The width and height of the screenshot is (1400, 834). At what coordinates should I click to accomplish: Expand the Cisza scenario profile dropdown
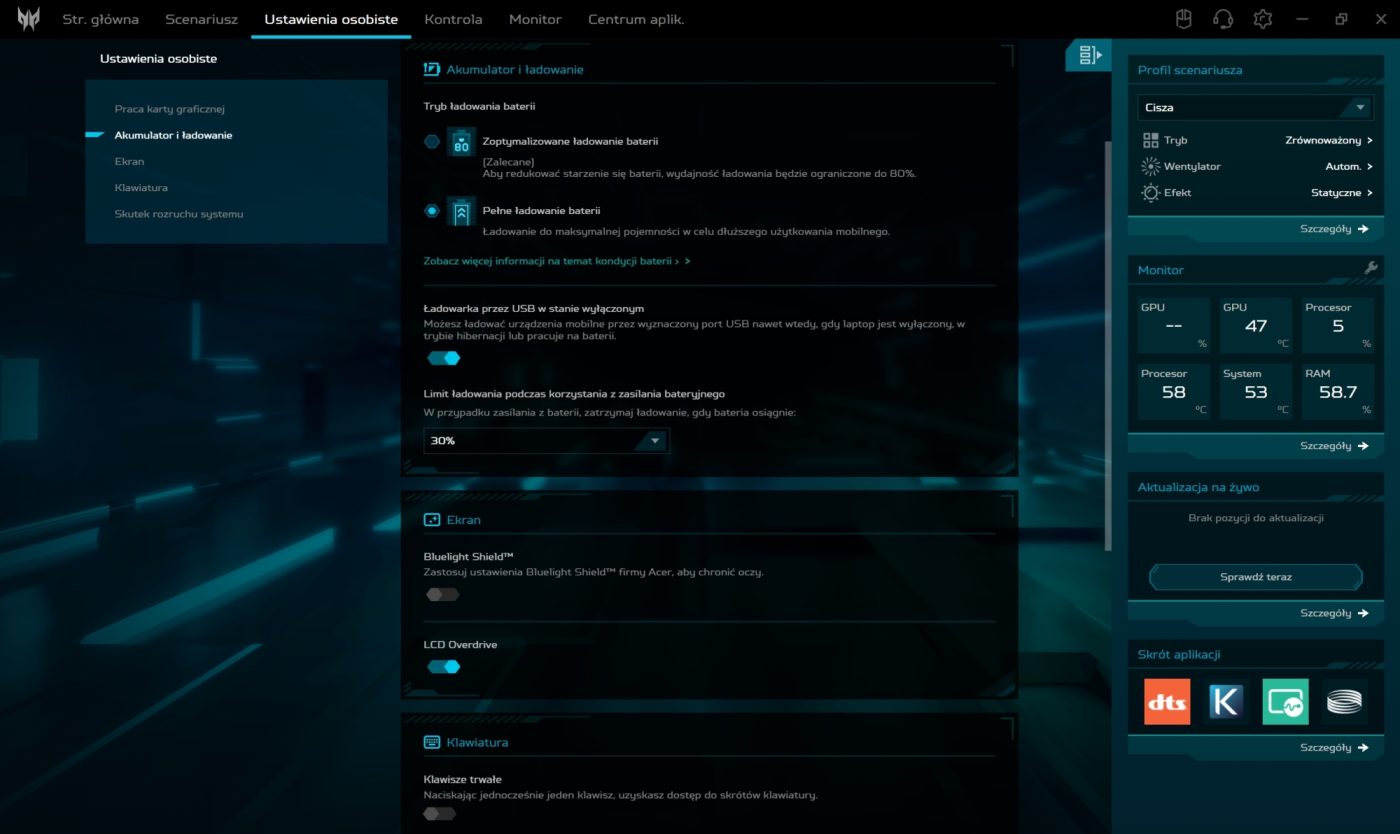(x=1255, y=107)
